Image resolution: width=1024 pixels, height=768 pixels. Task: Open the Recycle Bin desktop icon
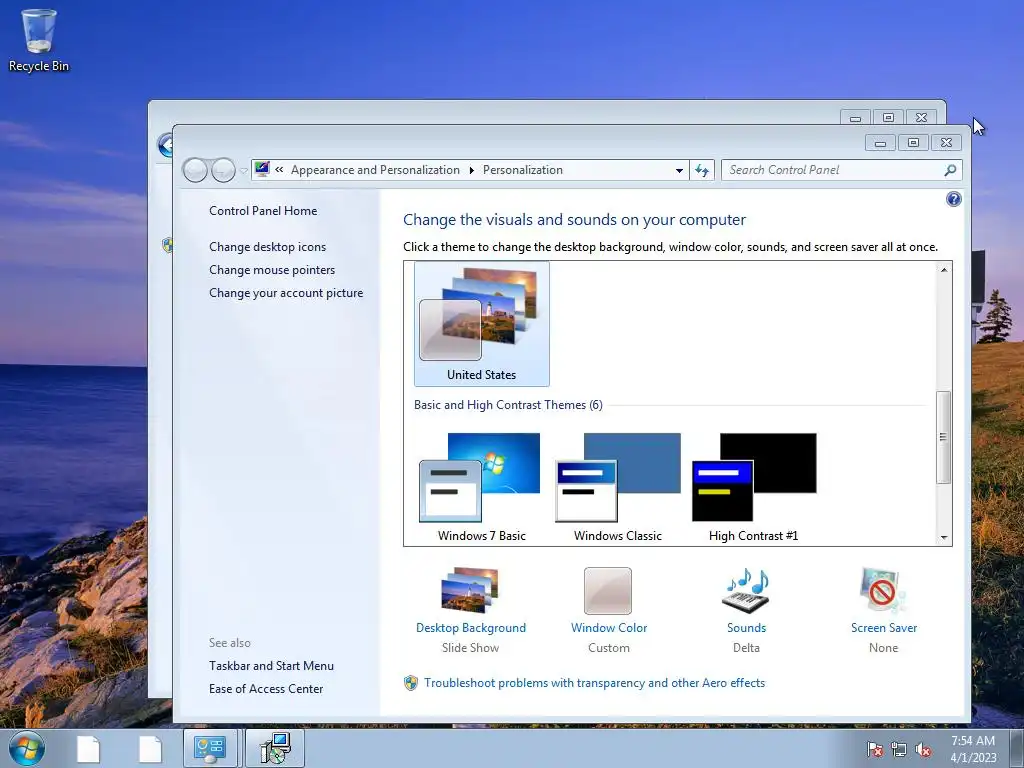pyautogui.click(x=39, y=40)
